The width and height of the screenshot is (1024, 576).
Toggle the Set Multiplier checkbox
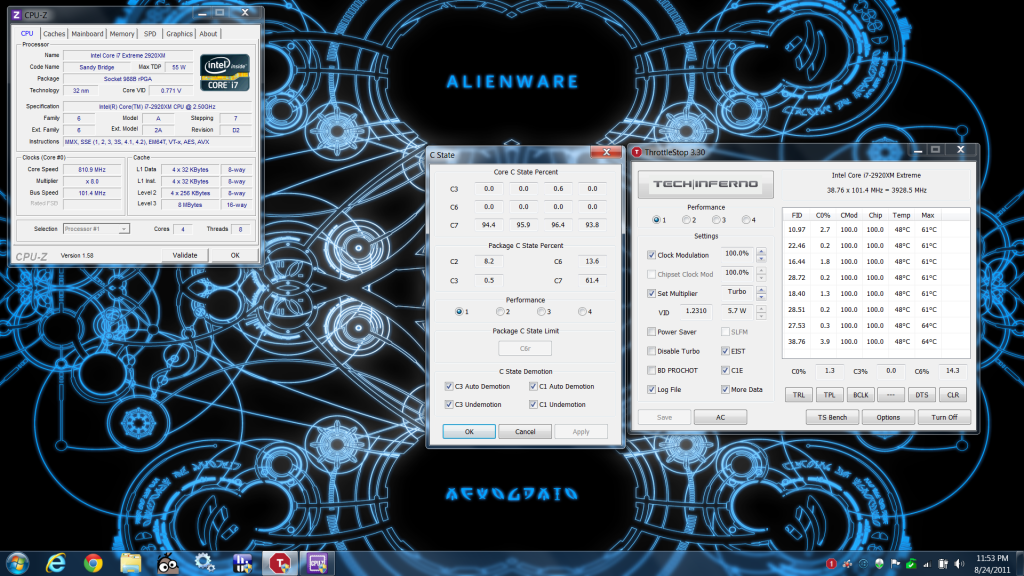tap(651, 293)
